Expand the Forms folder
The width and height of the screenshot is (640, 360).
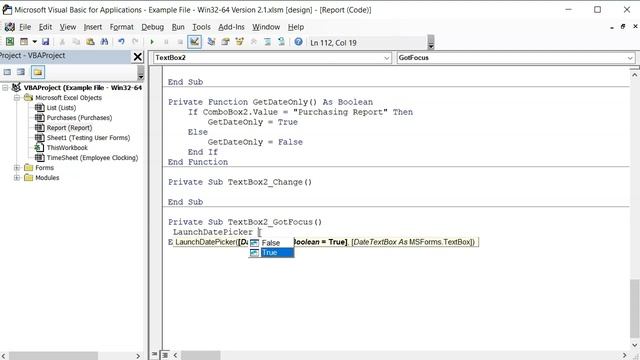17,167
